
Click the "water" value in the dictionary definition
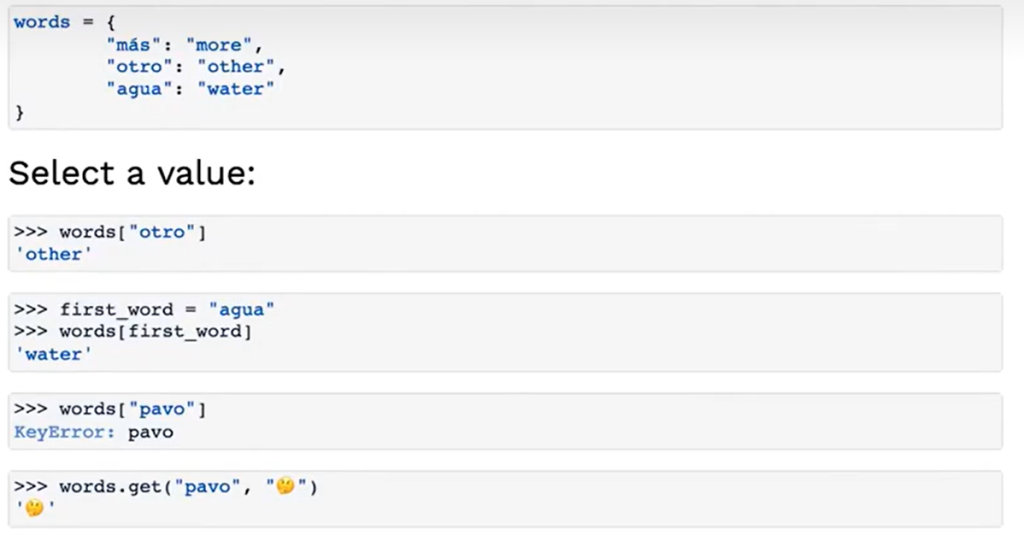tap(236, 89)
